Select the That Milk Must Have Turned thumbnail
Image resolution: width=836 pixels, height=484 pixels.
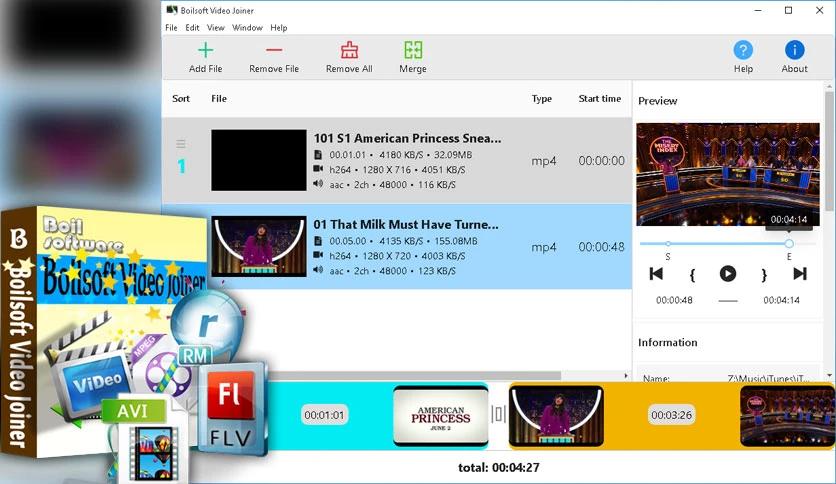[x=259, y=246]
